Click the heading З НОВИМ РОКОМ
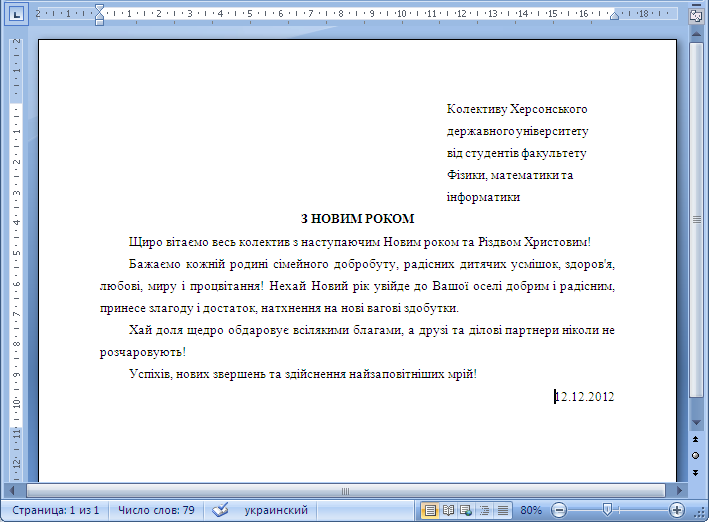709x522 pixels. click(357, 219)
